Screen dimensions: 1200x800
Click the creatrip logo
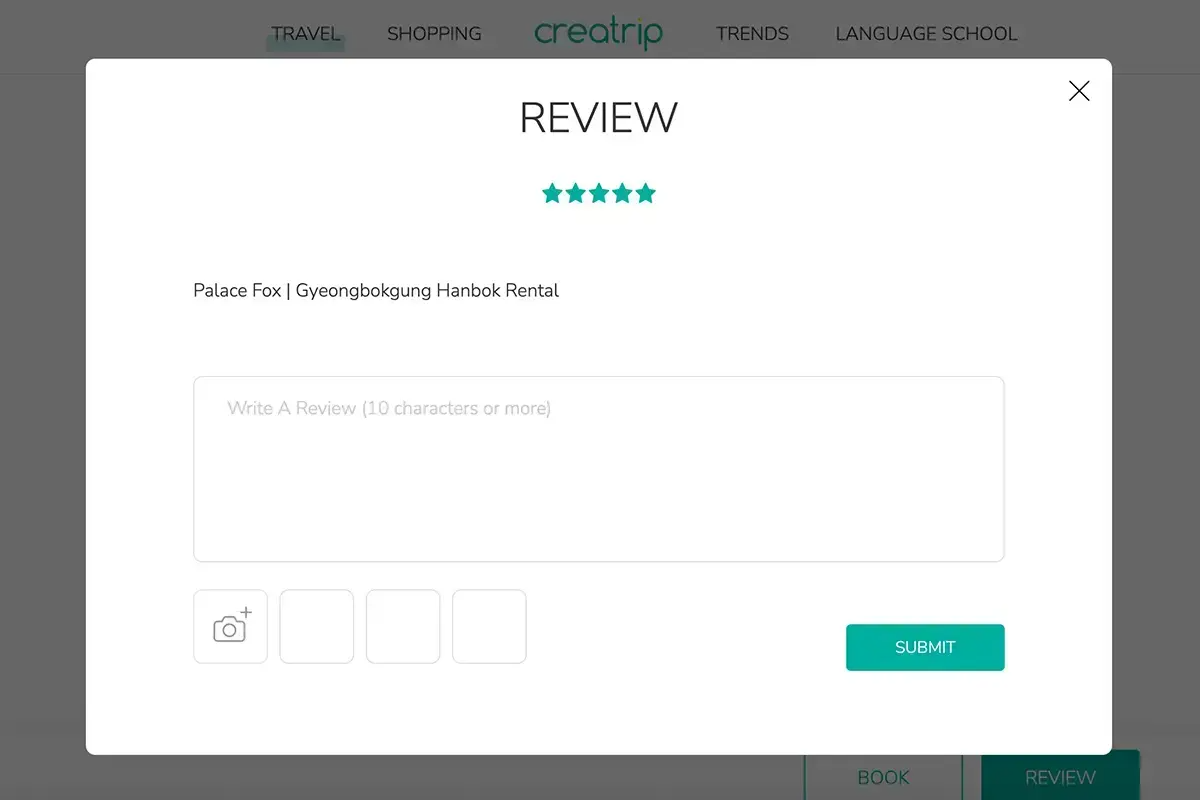(598, 33)
